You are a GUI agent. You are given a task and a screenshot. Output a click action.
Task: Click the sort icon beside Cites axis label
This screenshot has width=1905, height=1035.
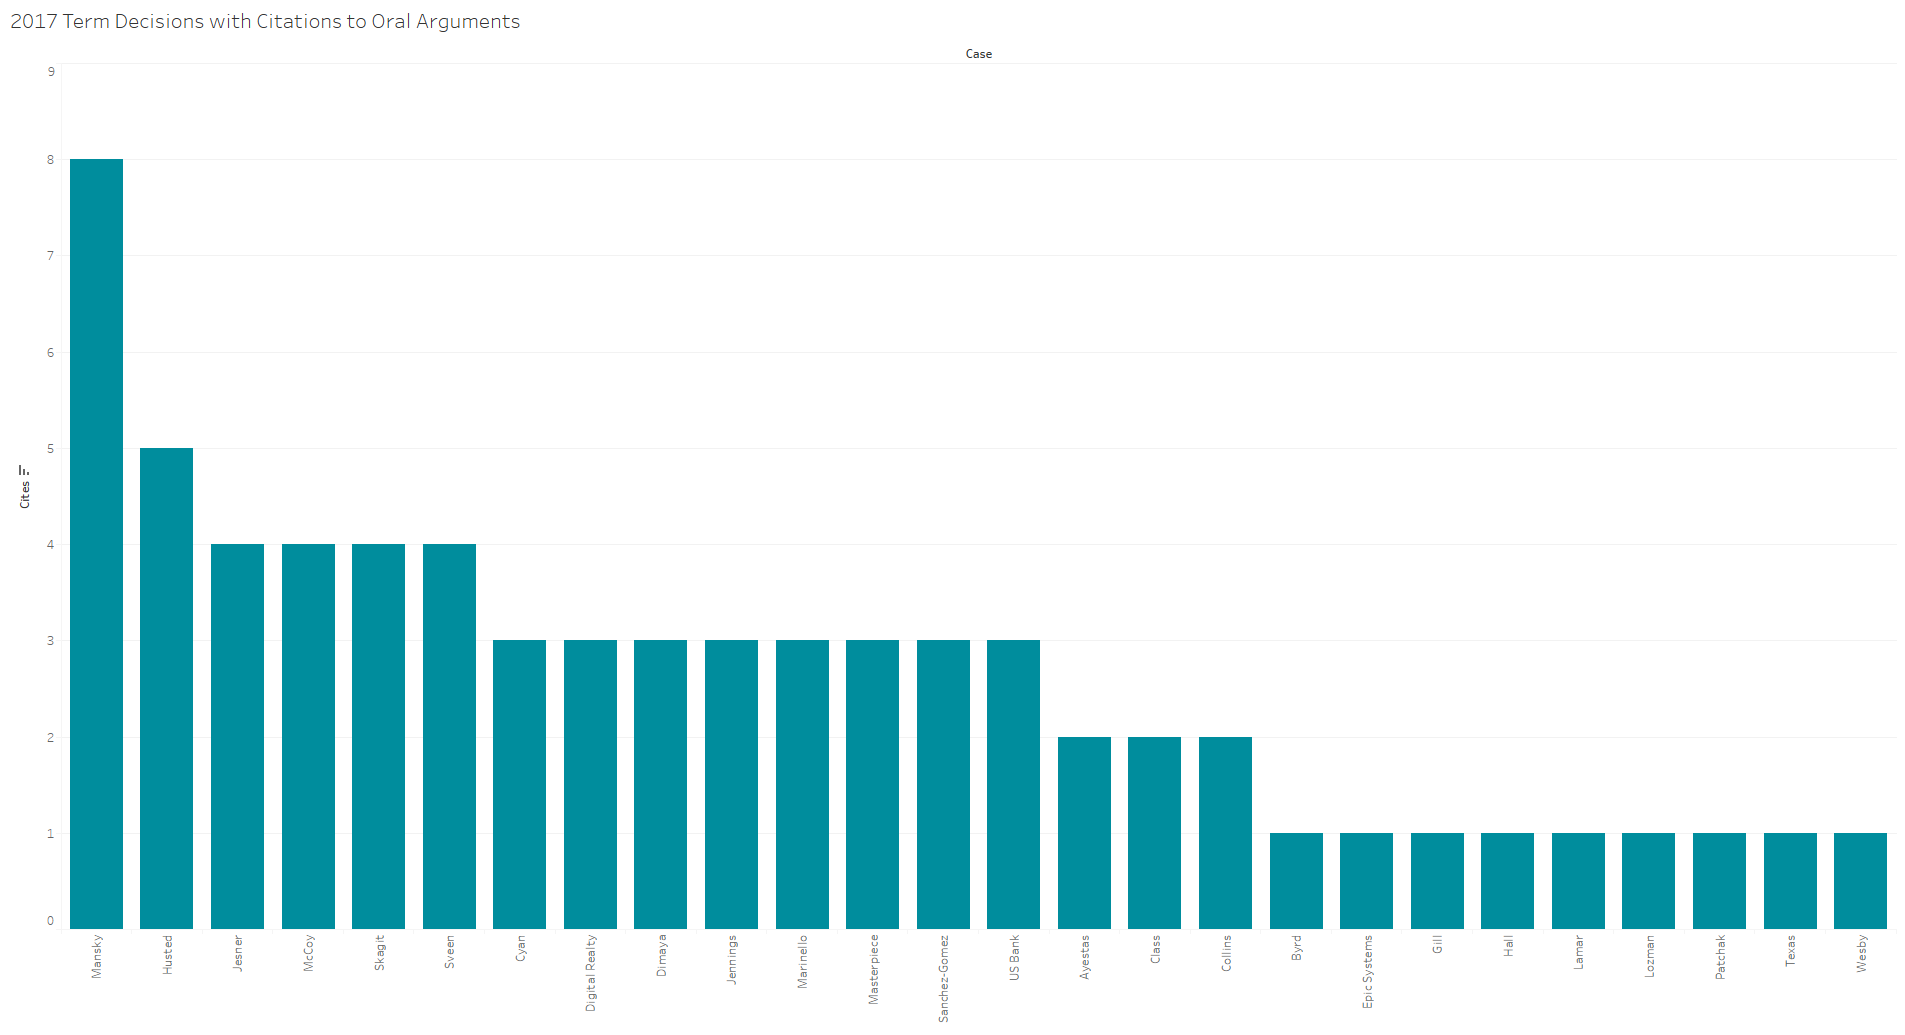pos(24,470)
